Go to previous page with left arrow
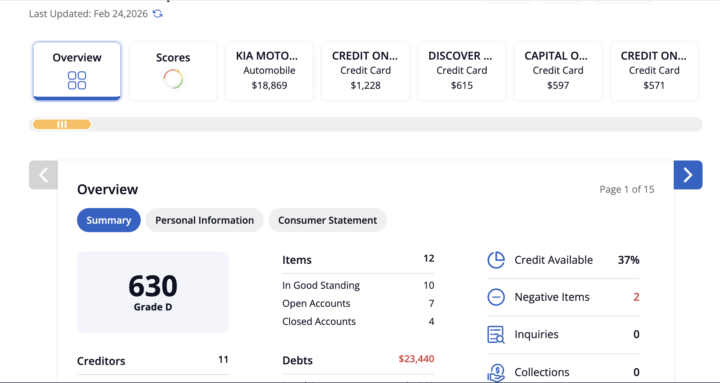This screenshot has height=383, width=720. [43, 175]
